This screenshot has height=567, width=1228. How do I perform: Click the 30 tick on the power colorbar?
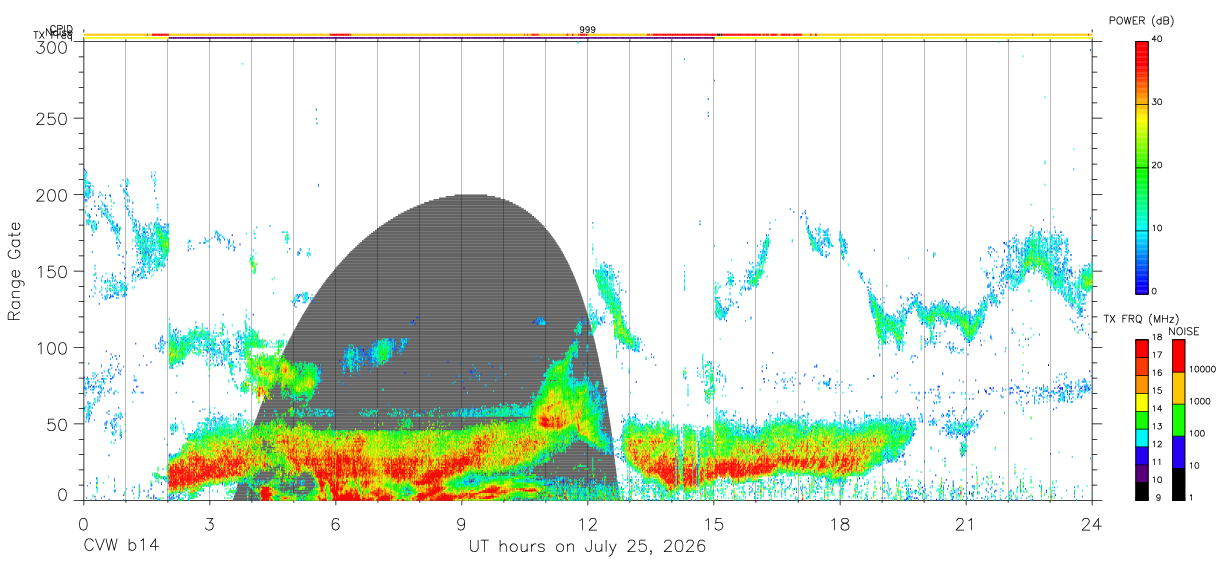pos(1158,102)
